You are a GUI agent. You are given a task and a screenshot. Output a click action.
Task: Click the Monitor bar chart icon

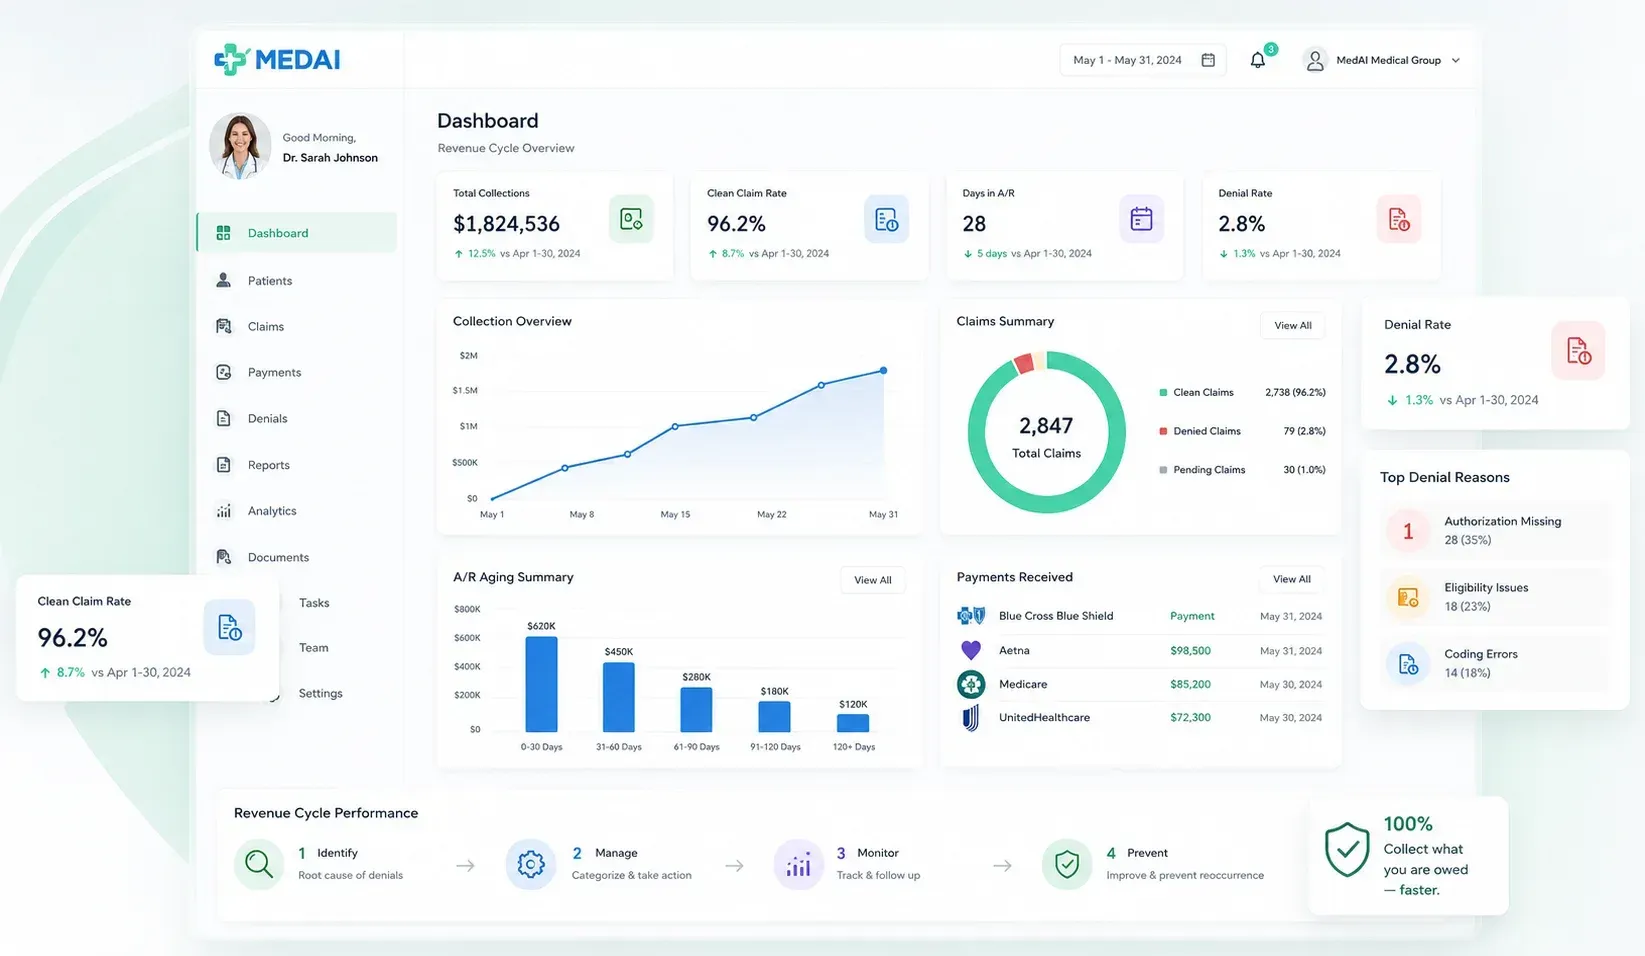coord(798,864)
